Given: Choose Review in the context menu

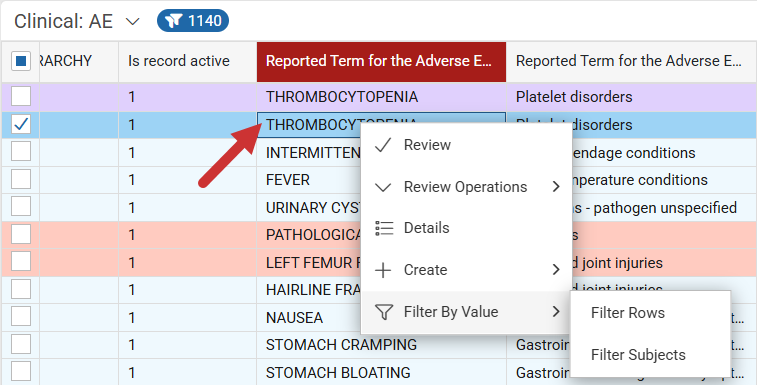Looking at the screenshot, I should click(x=466, y=144).
